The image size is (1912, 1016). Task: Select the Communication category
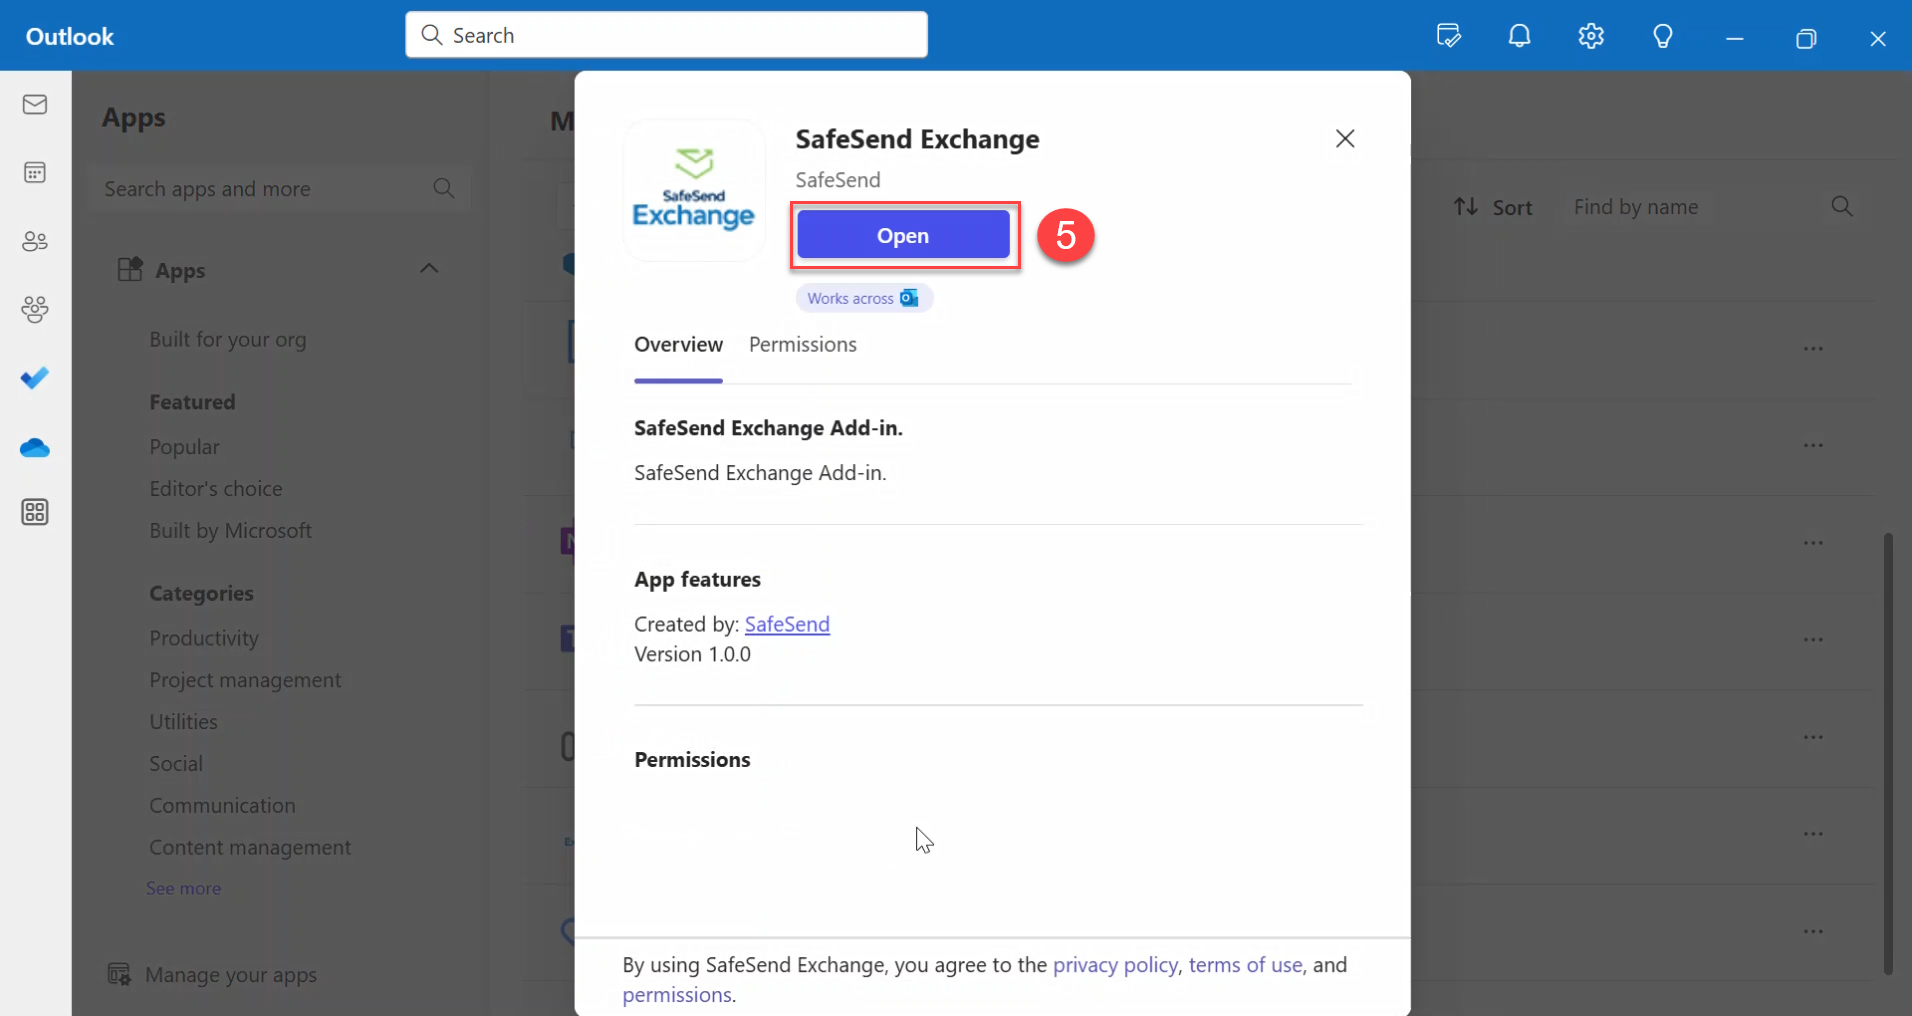[x=222, y=806]
